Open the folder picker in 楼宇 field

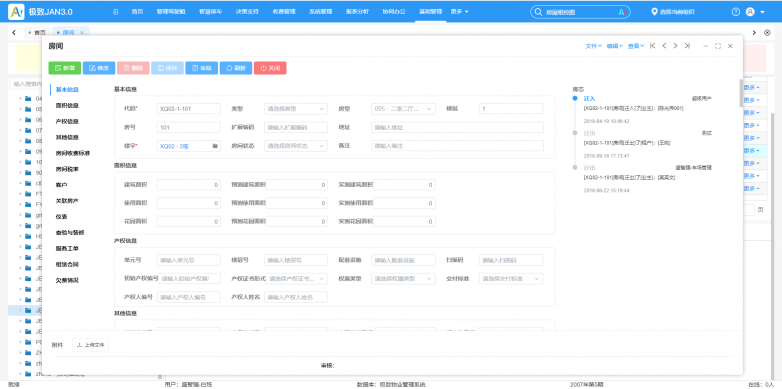[215, 146]
